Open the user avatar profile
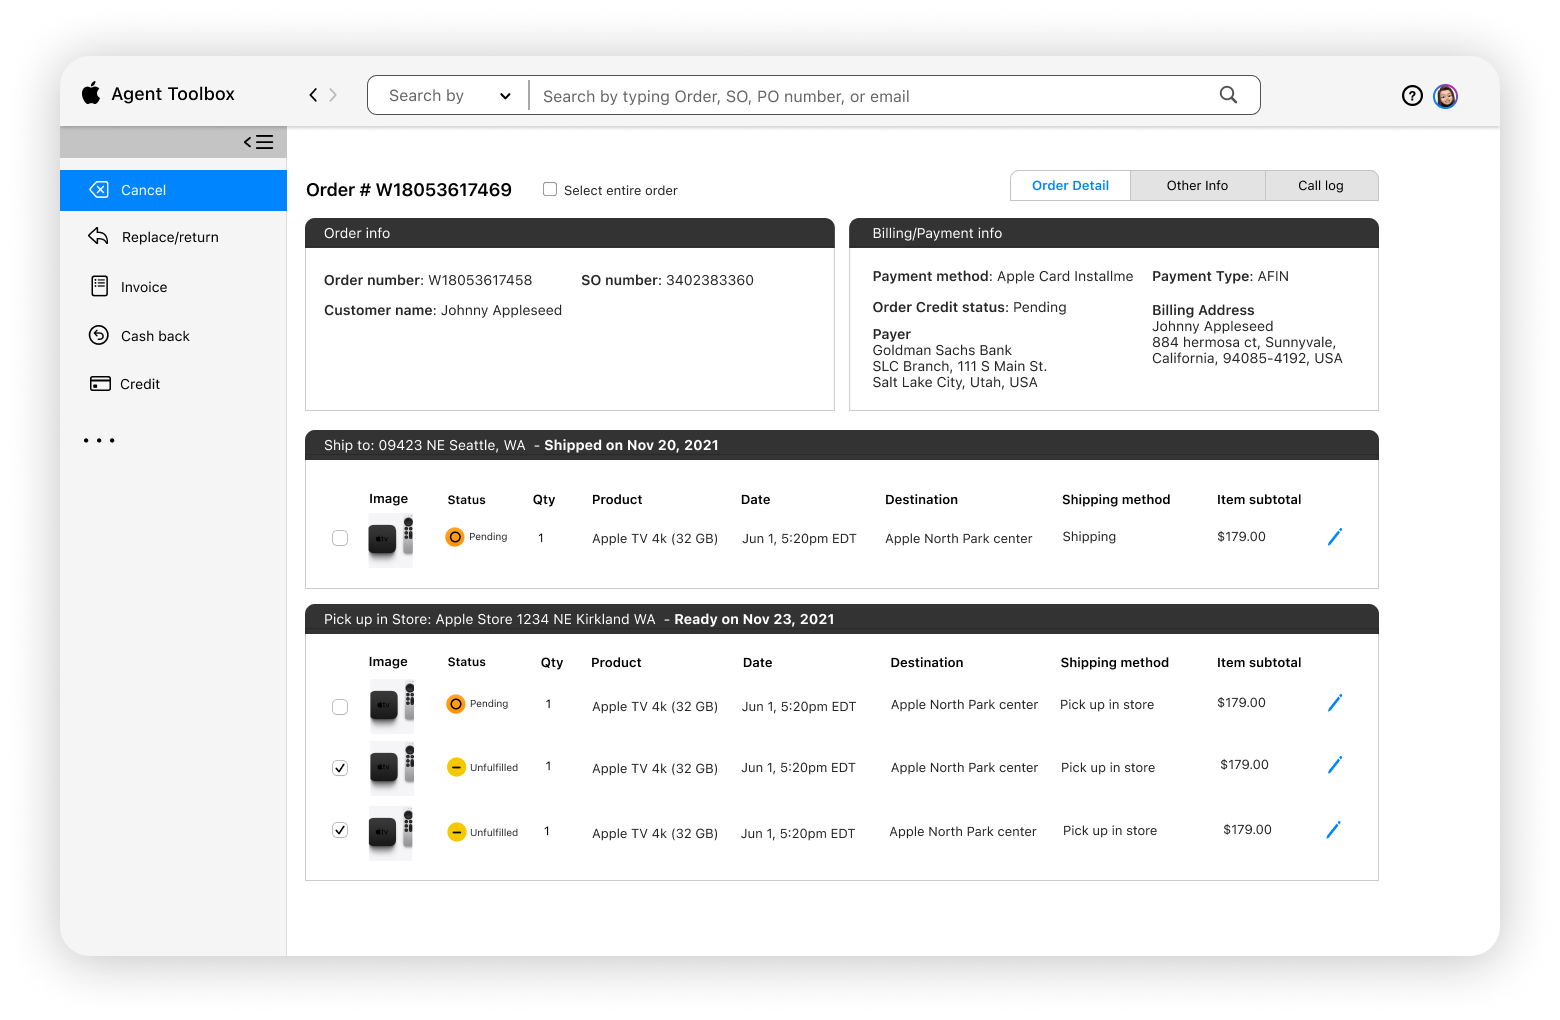Screen dimensions: 1560x1020 point(1445,96)
